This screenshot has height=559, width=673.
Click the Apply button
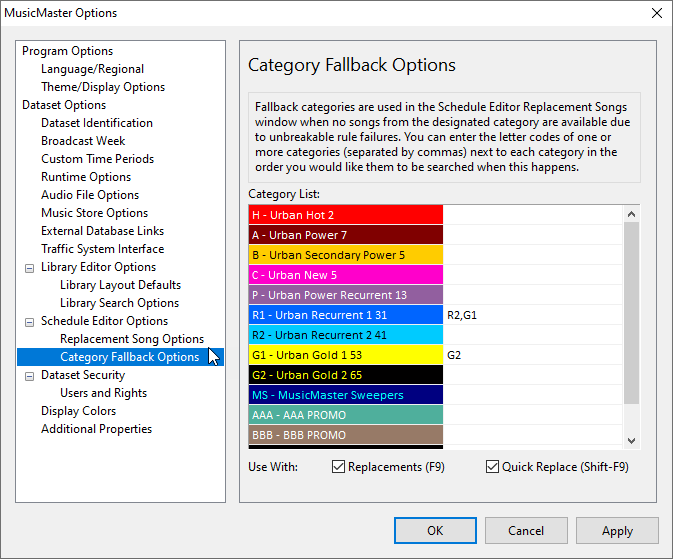click(617, 531)
